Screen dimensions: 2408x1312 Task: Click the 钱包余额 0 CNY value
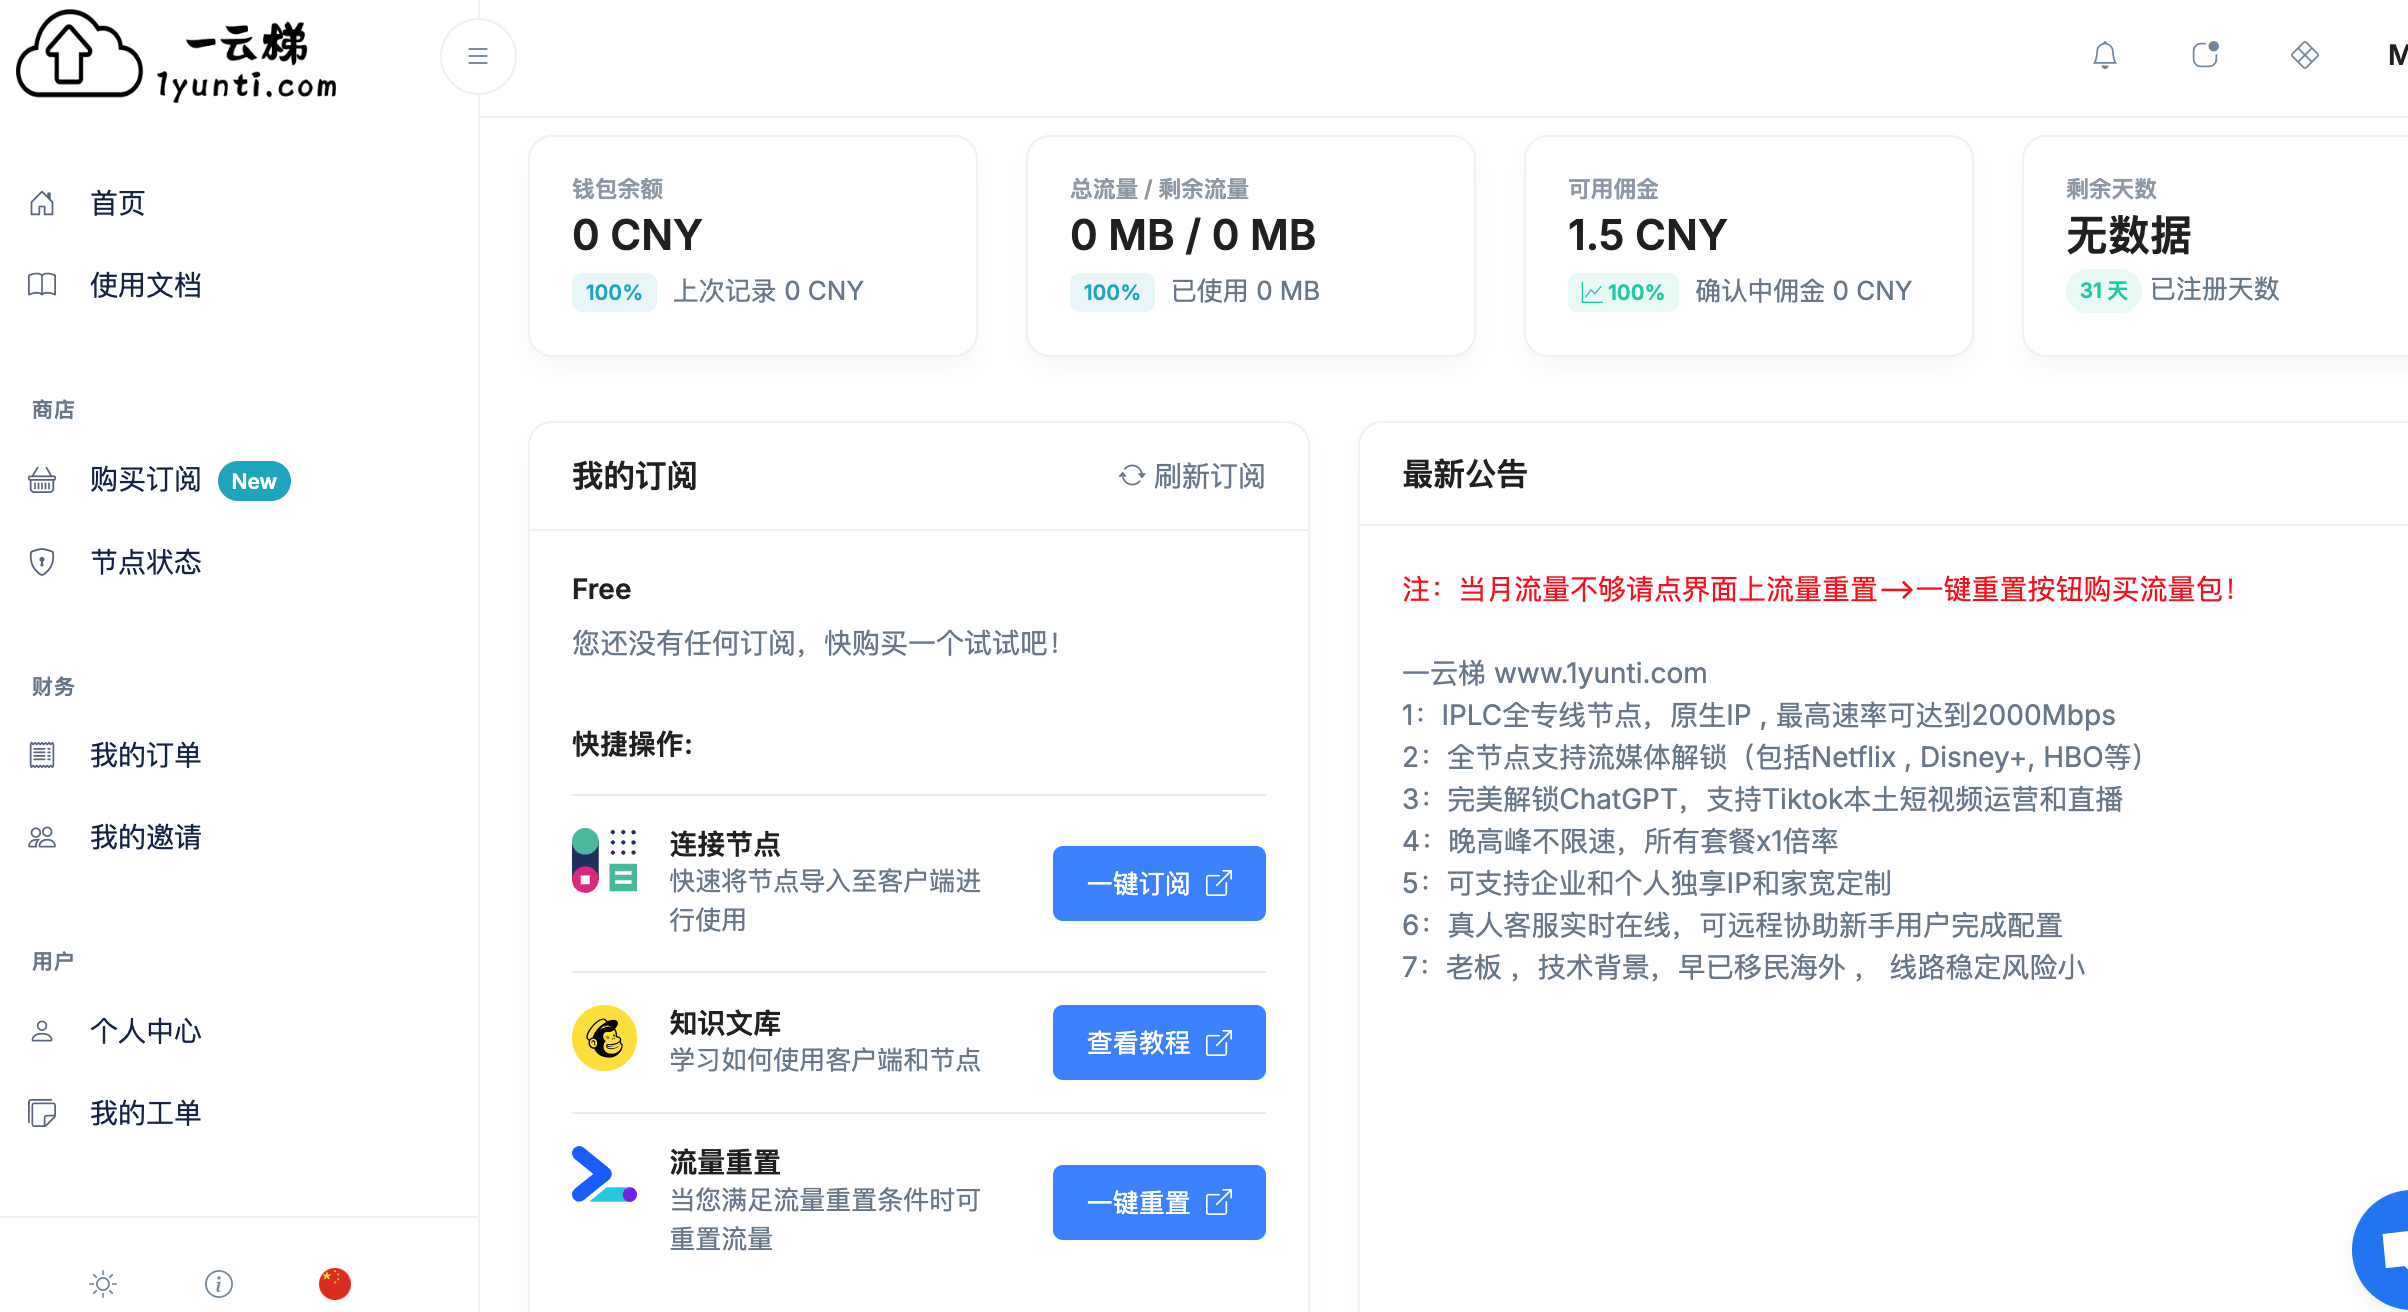click(637, 235)
